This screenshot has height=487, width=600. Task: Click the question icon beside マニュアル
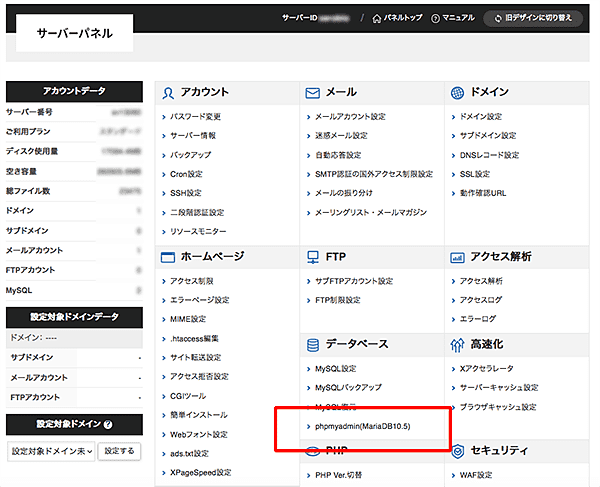coord(435,18)
